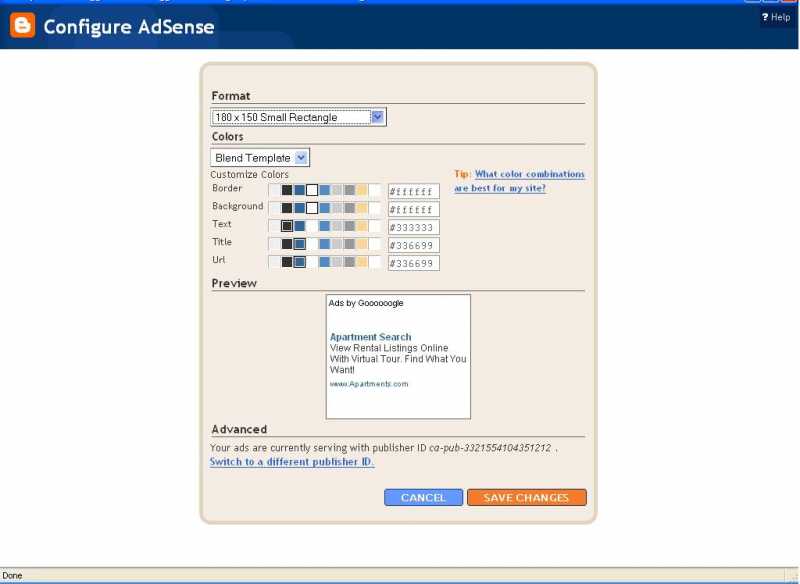
Task: Click the Format dropdown arrow
Action: pyautogui.click(x=378, y=116)
